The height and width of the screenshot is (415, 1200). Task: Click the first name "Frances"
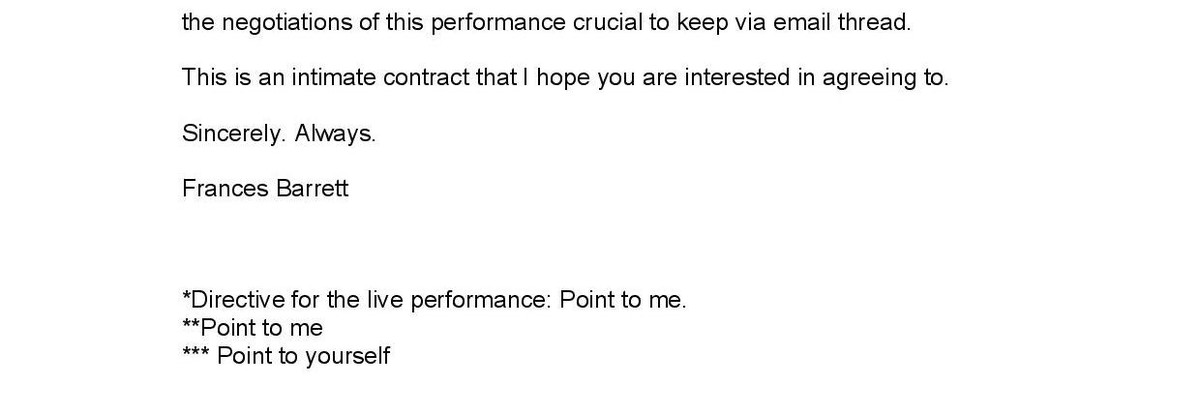(x=223, y=188)
